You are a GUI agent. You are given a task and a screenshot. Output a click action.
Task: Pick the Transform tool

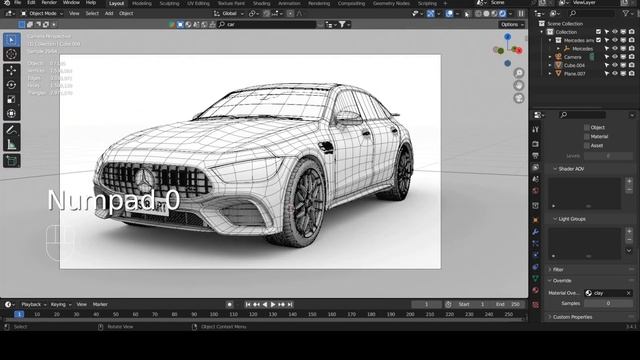click(11, 113)
